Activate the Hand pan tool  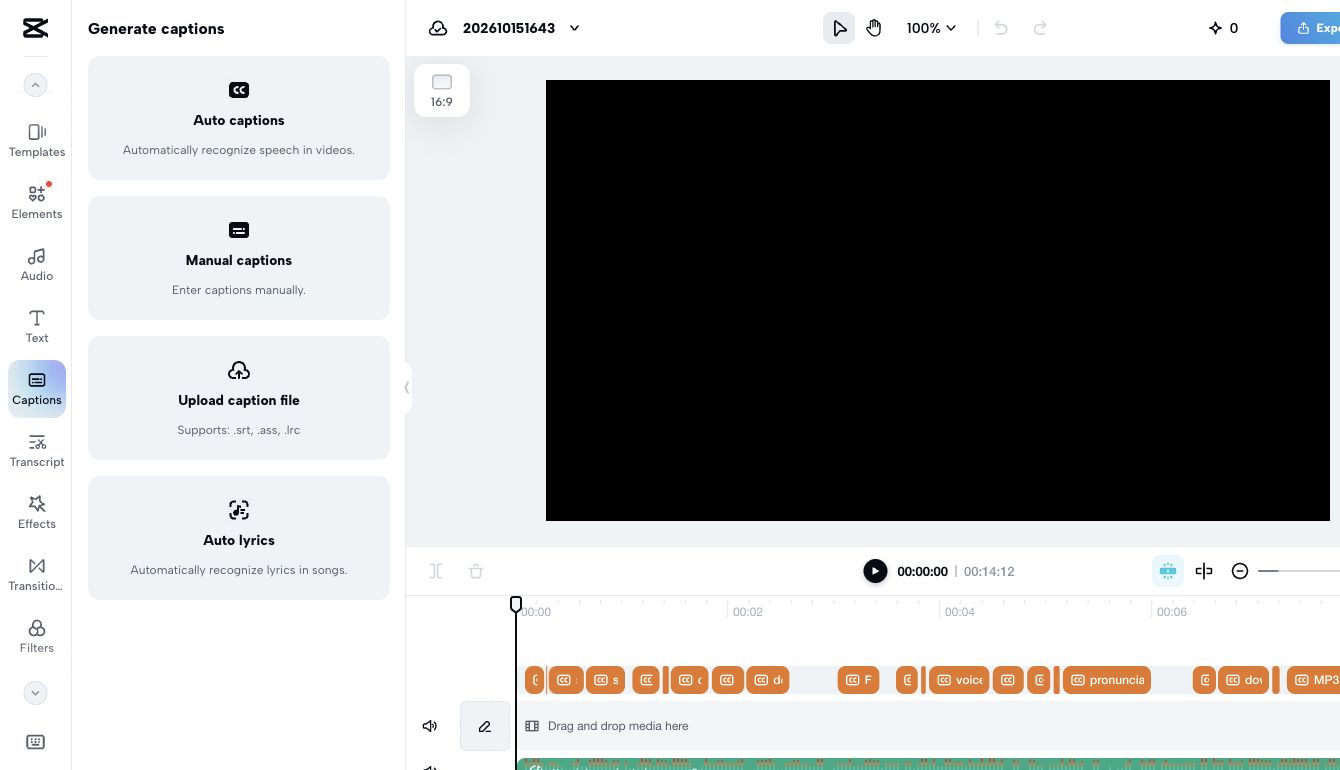click(874, 28)
